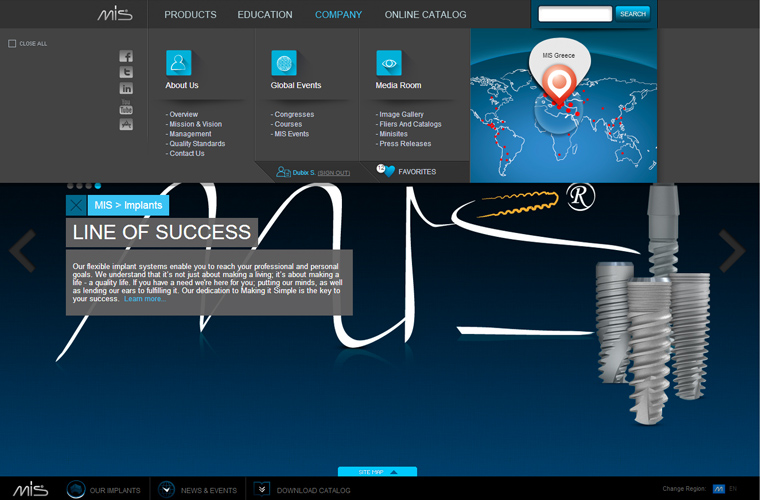Click the Line of Success headline
Viewport: 760px width, 500px height.
pyautogui.click(x=162, y=232)
